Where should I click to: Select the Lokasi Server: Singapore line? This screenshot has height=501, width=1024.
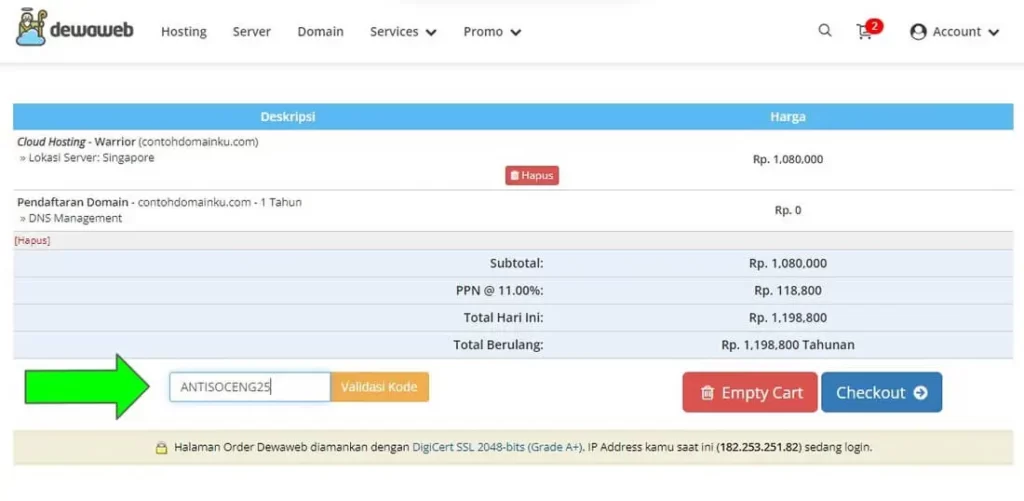click(87, 157)
